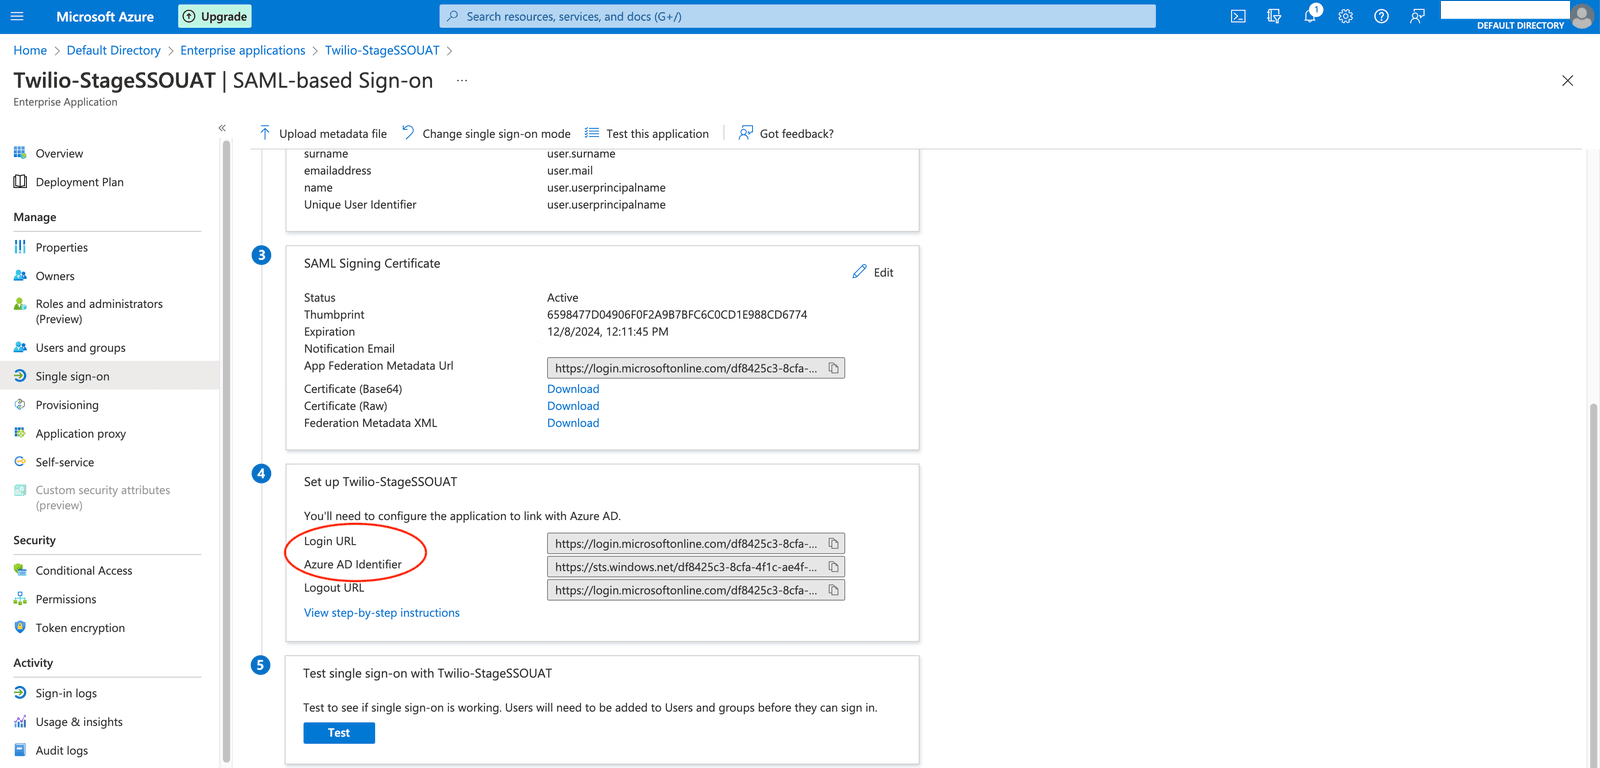Select Conditional Access in the sidebar

tap(84, 571)
